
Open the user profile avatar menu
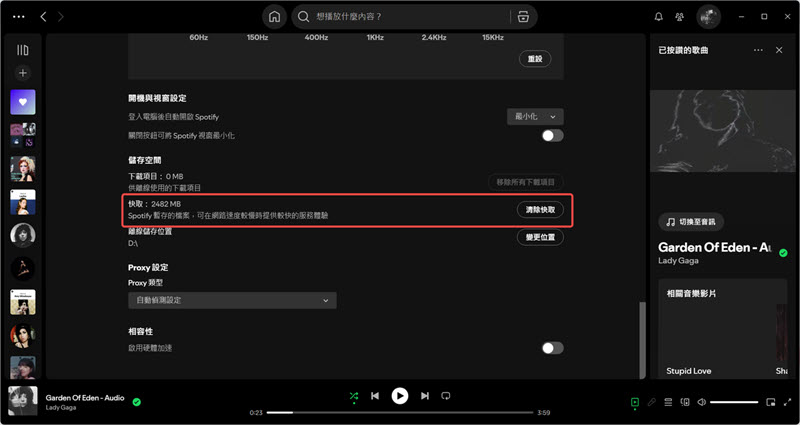tap(708, 17)
